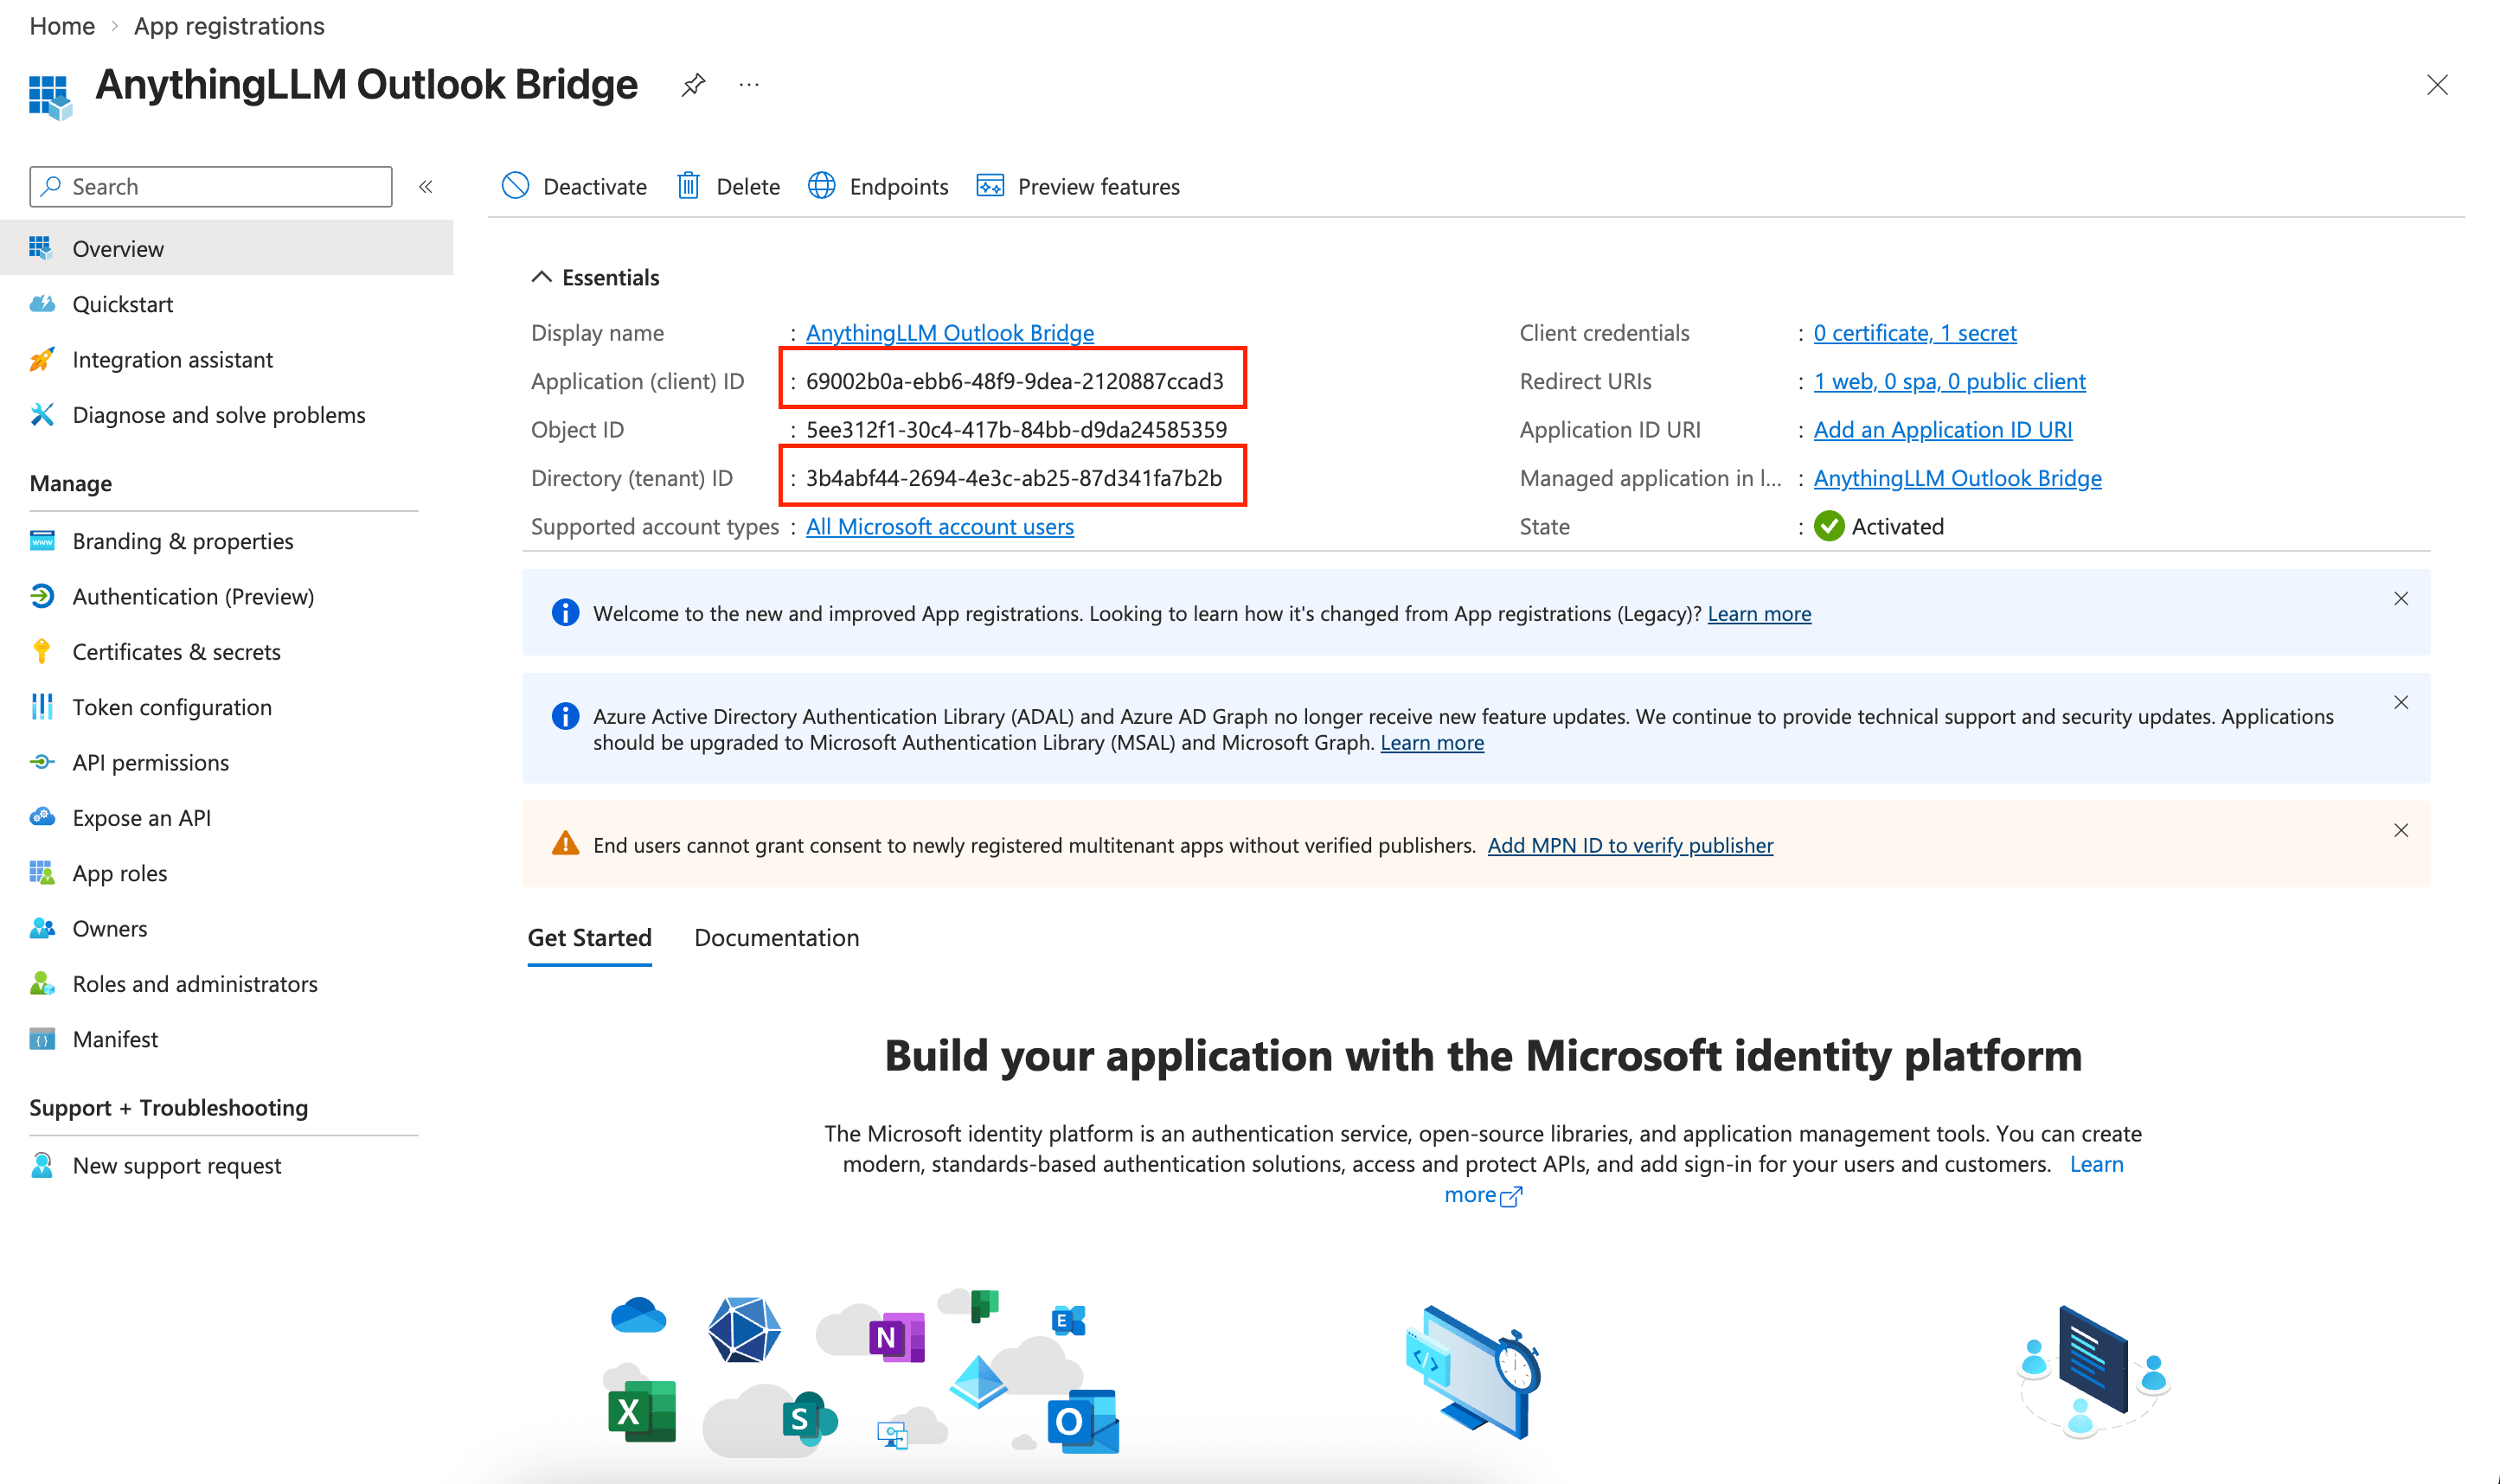Open the more options ellipsis menu
The height and width of the screenshot is (1484, 2500).
pos(748,85)
